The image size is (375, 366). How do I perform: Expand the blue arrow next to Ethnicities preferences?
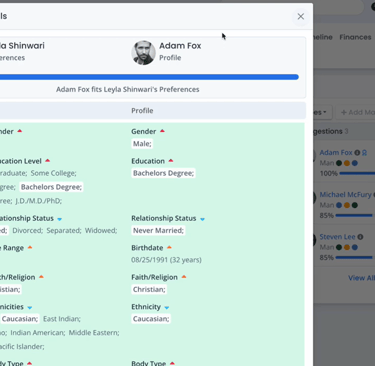coord(30,307)
